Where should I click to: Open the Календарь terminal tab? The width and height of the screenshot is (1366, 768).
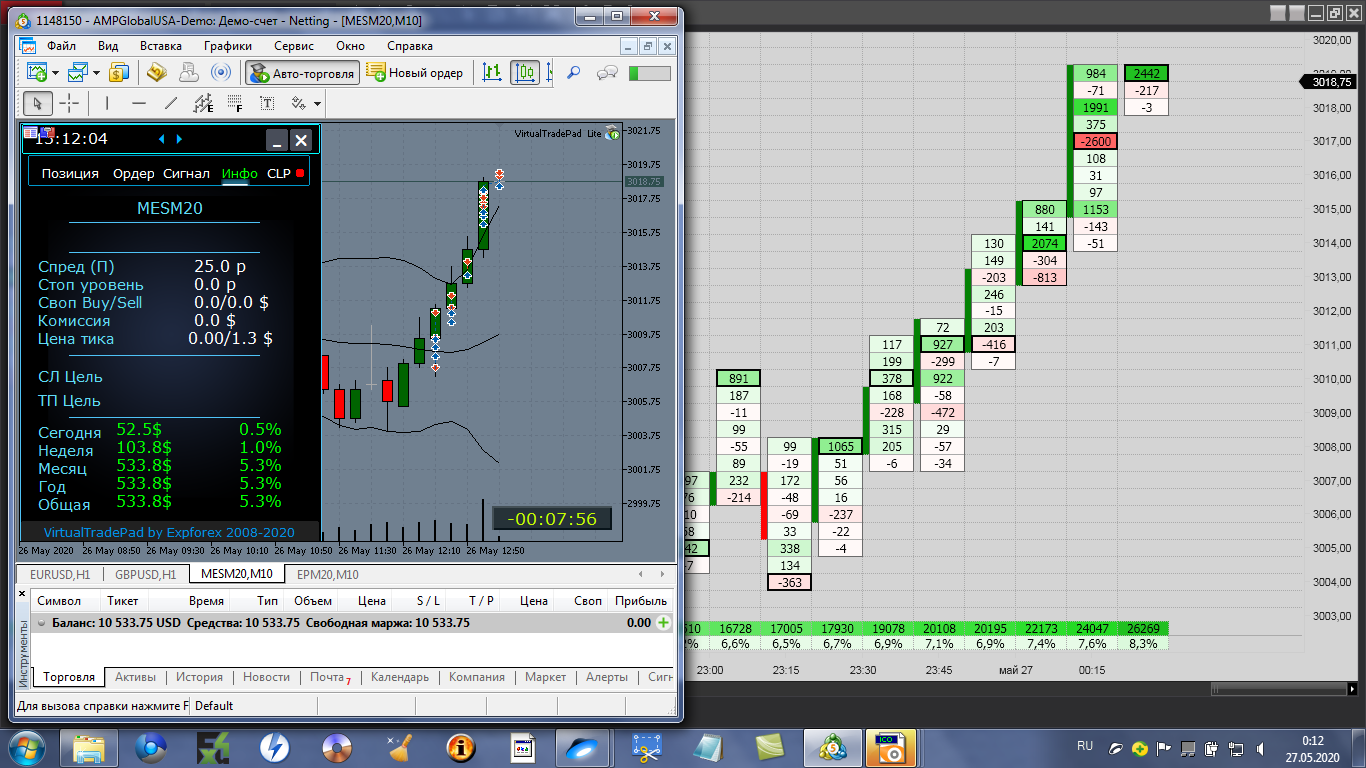click(x=400, y=677)
